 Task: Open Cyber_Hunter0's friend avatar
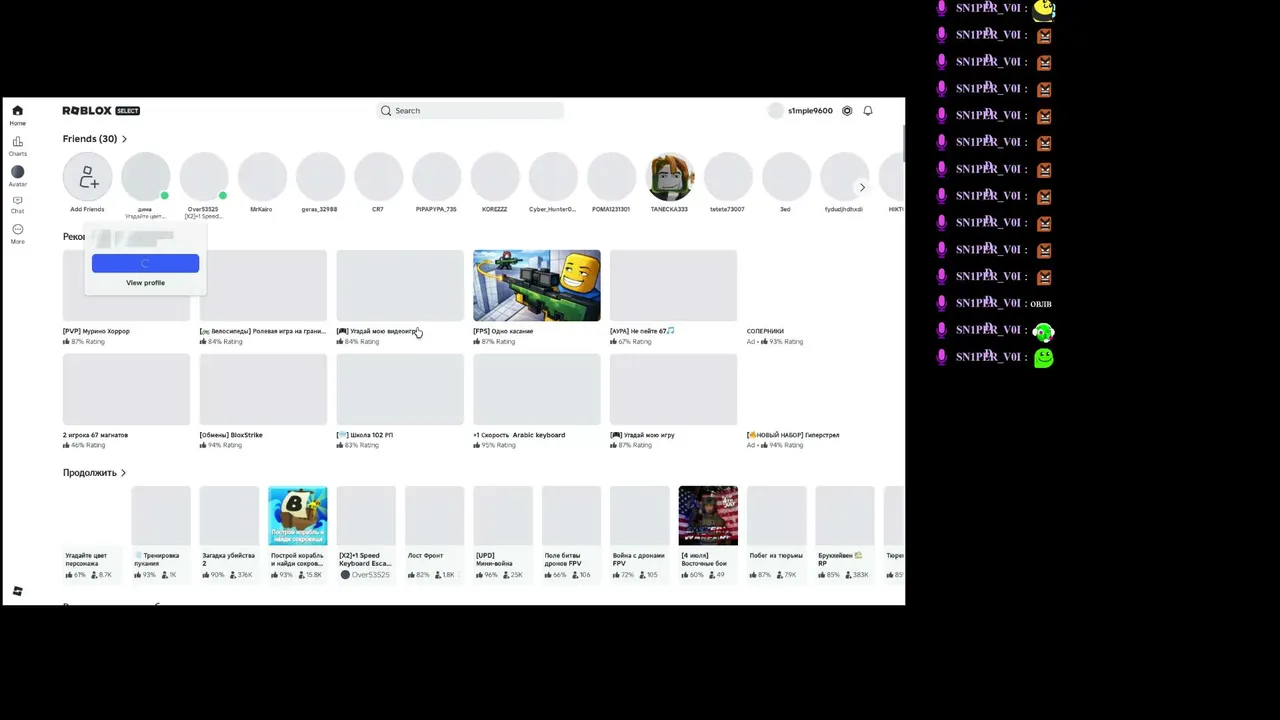pyautogui.click(x=553, y=178)
